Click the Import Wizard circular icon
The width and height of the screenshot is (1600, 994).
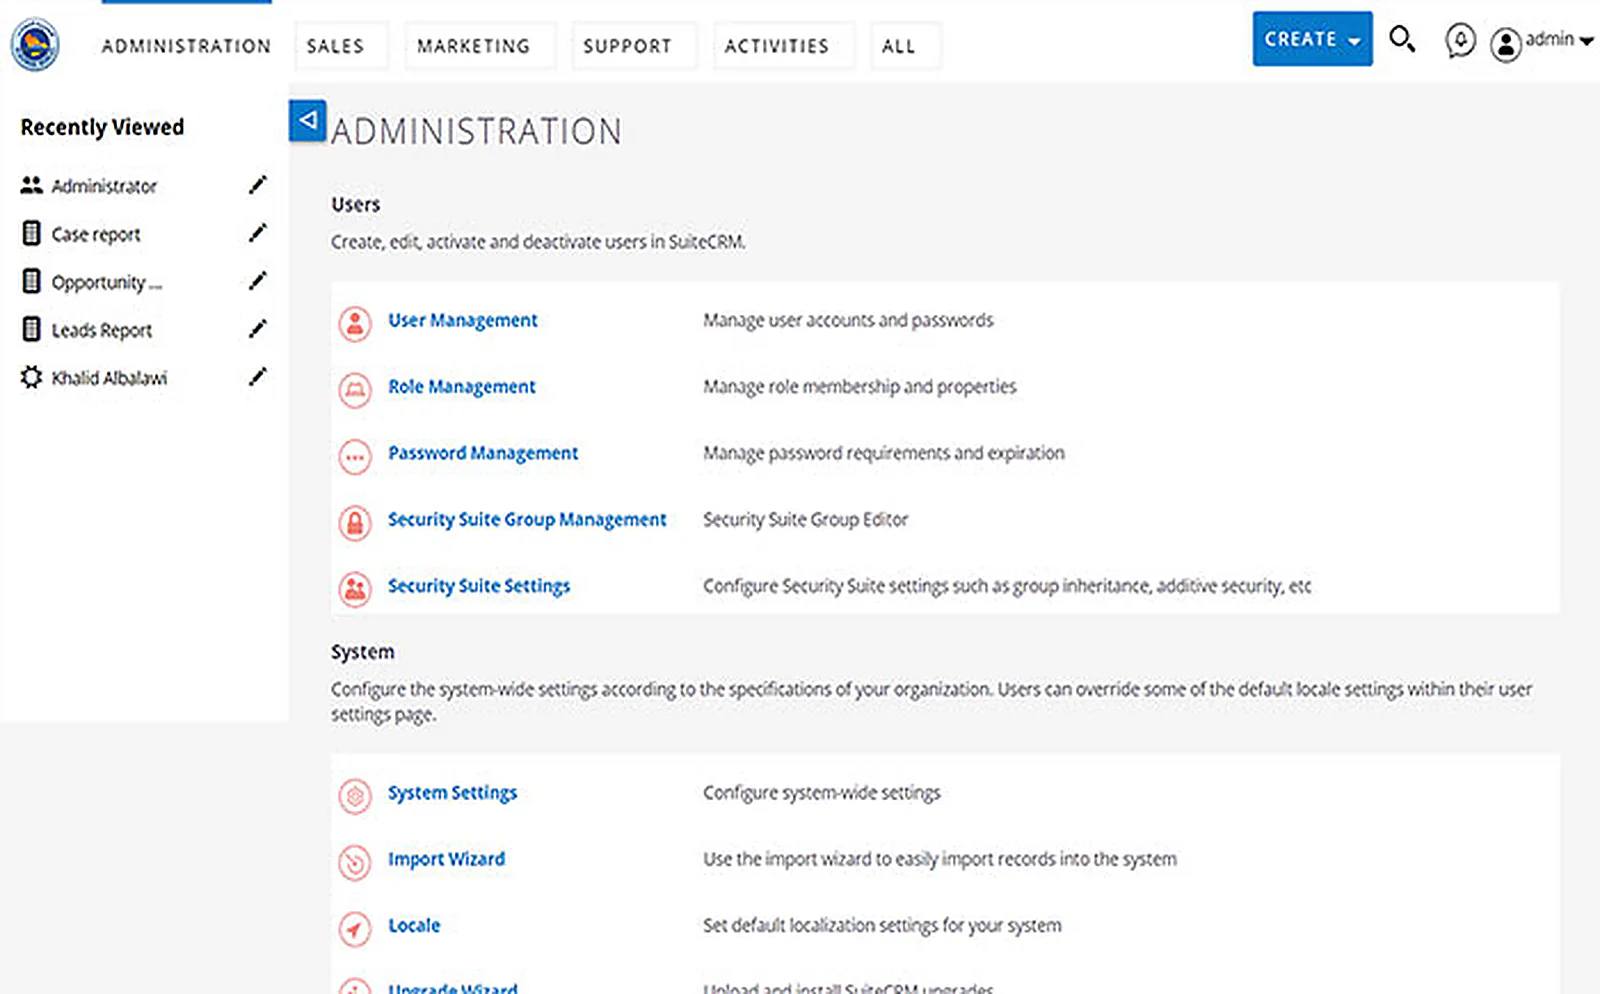pos(355,862)
